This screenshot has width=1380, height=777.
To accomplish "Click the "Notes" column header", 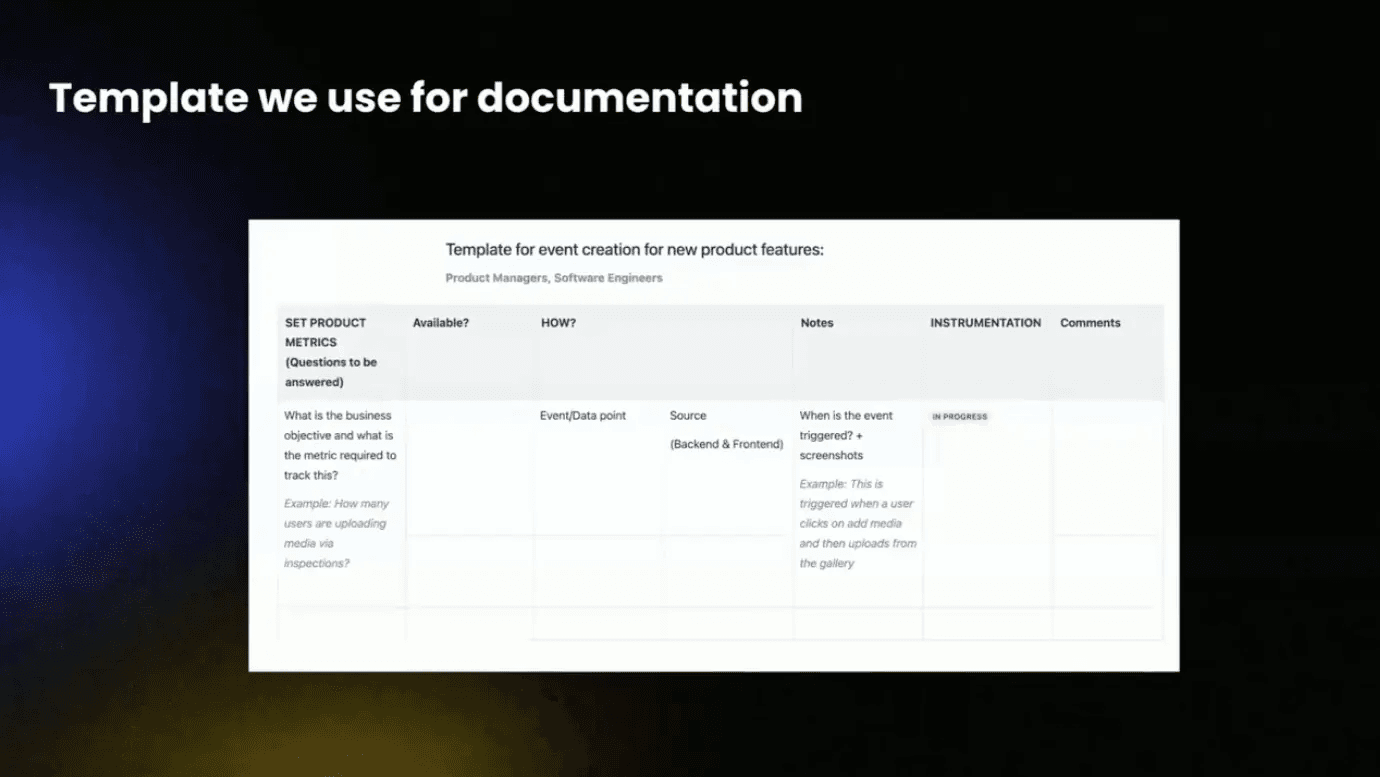I will pos(816,322).
